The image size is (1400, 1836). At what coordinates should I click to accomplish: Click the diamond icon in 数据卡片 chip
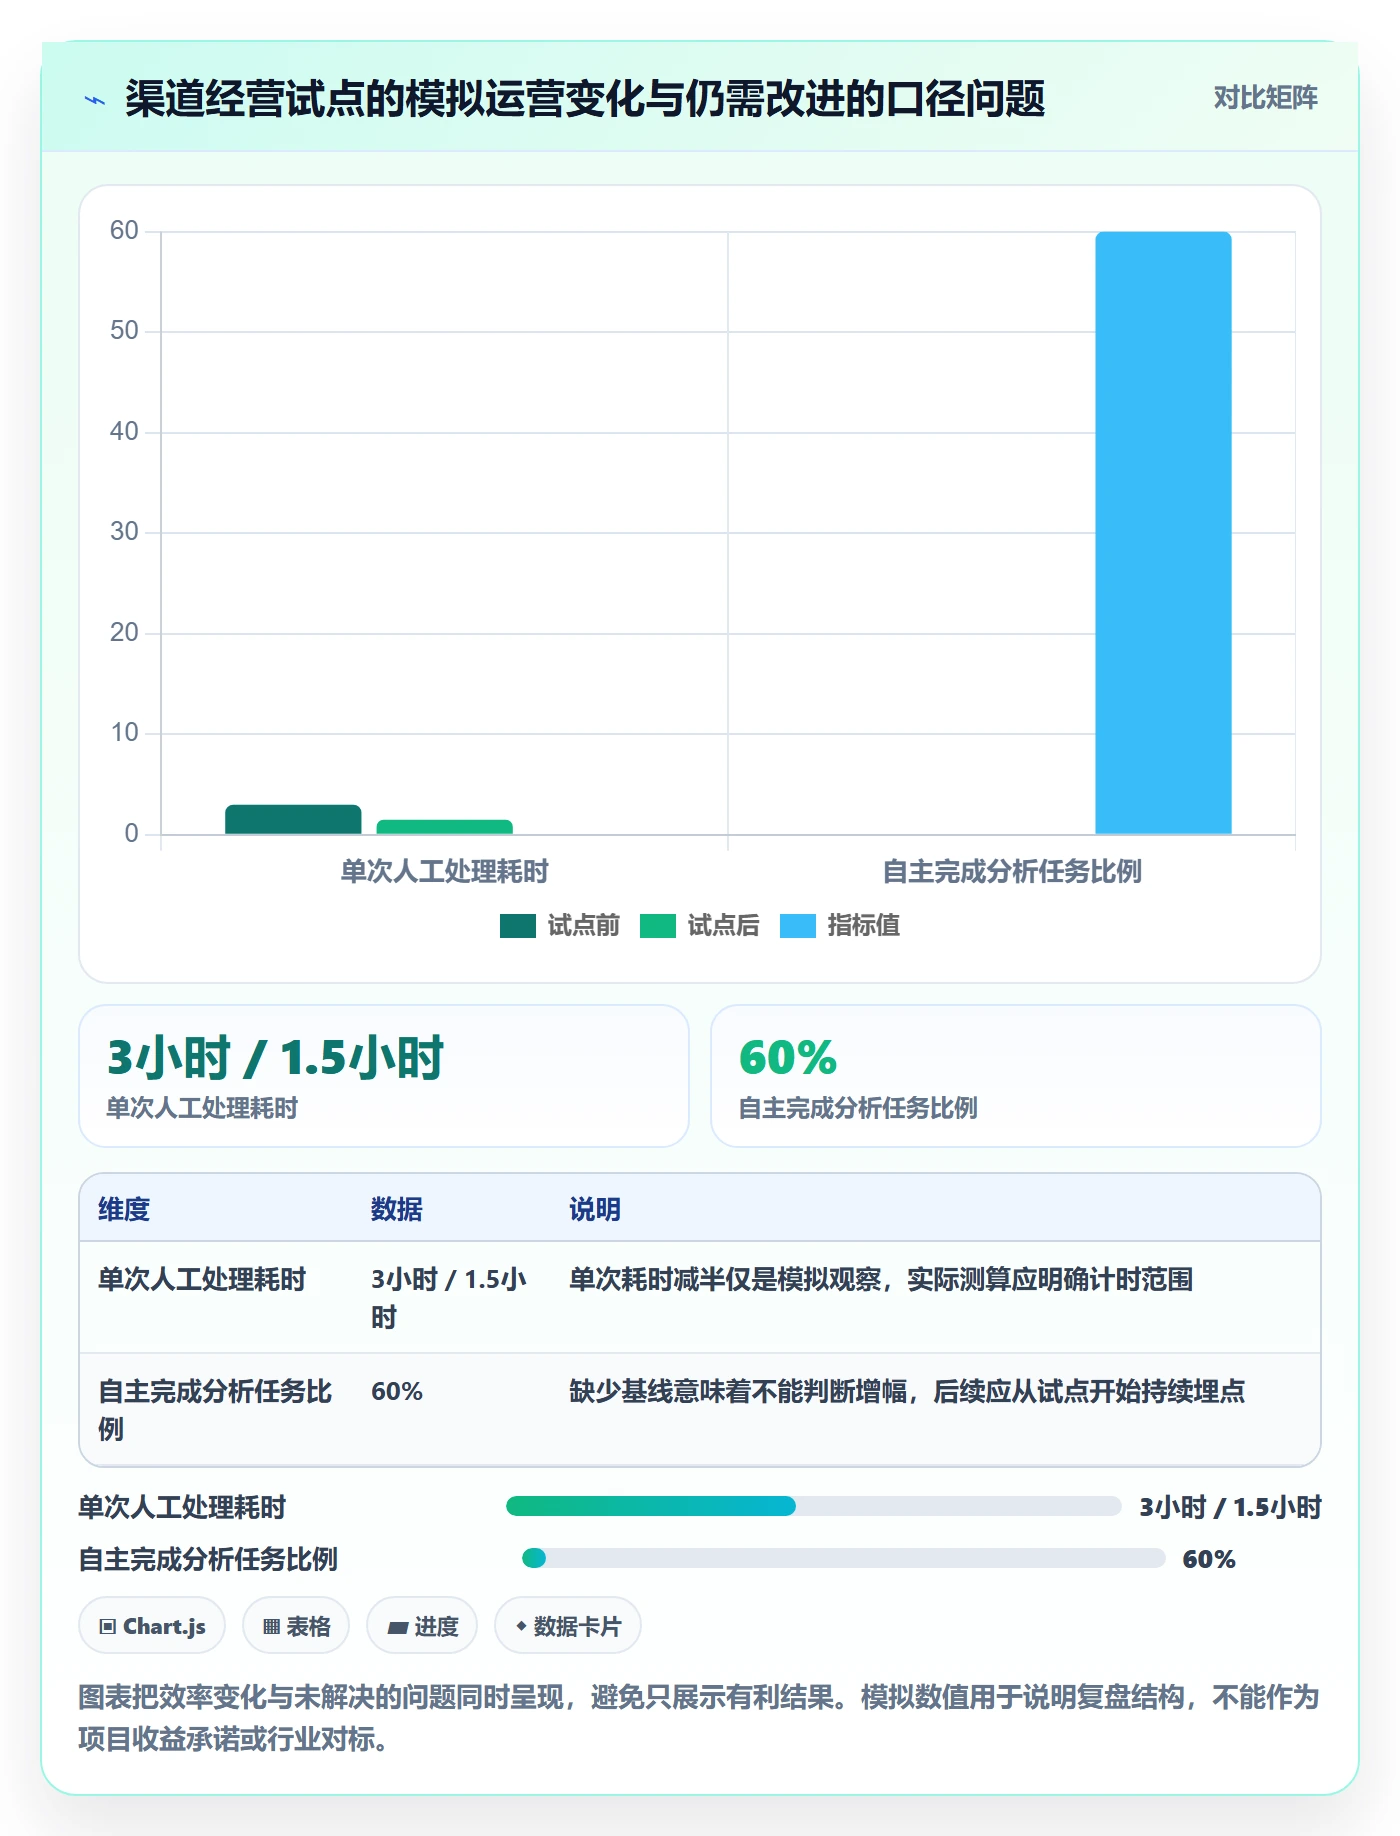521,1626
